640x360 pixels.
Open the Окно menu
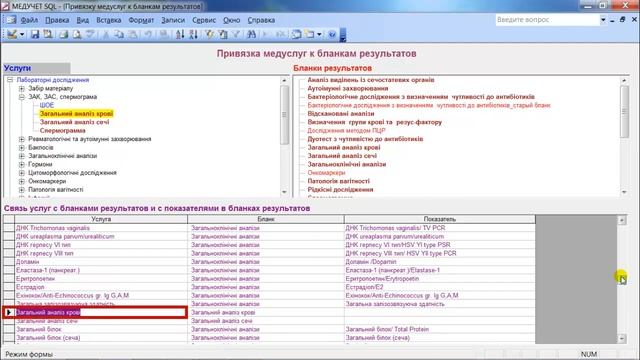point(231,20)
